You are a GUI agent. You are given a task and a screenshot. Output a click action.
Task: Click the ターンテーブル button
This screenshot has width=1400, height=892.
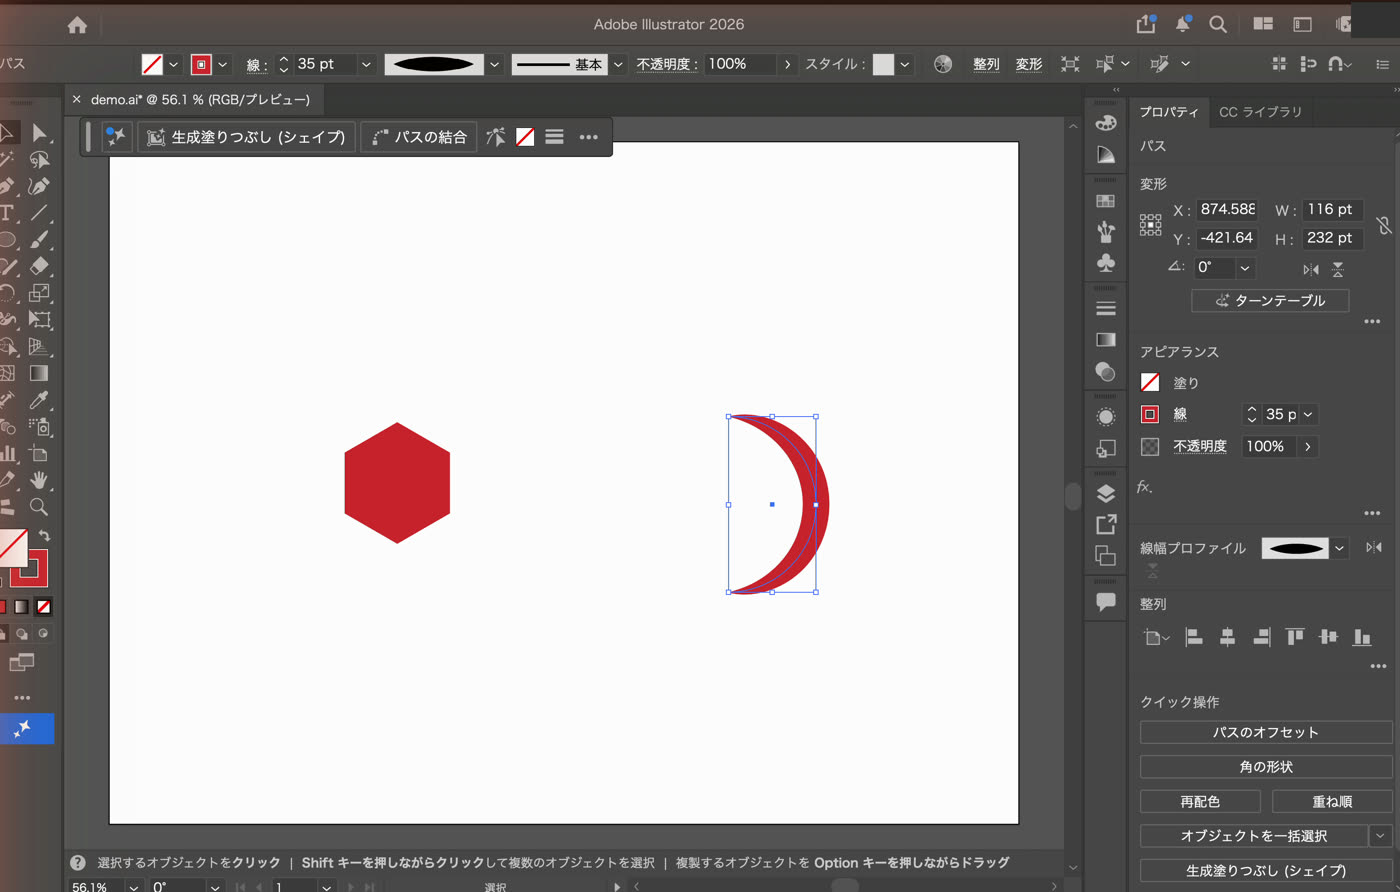click(x=1270, y=300)
